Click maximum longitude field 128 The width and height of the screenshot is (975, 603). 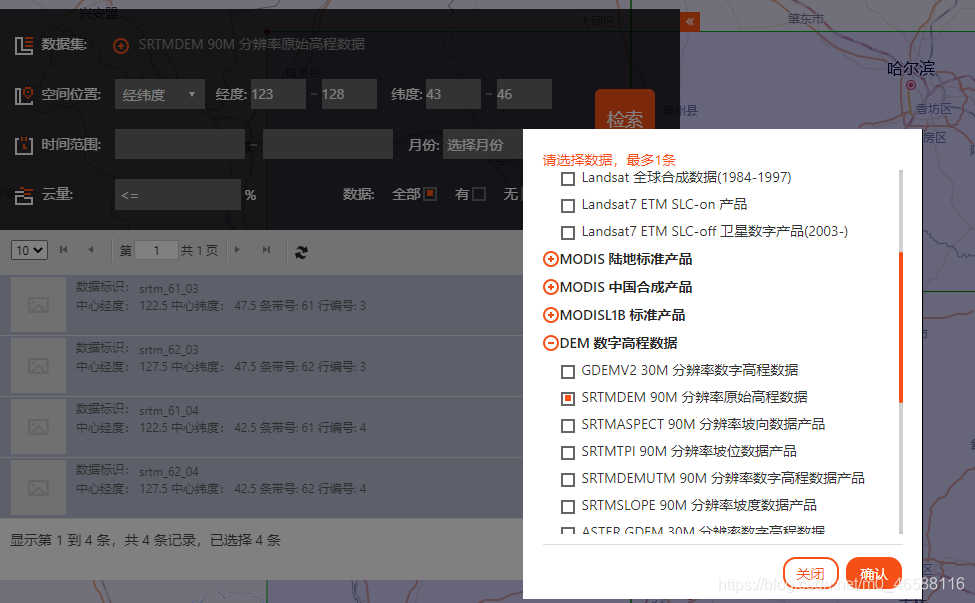tap(349, 94)
